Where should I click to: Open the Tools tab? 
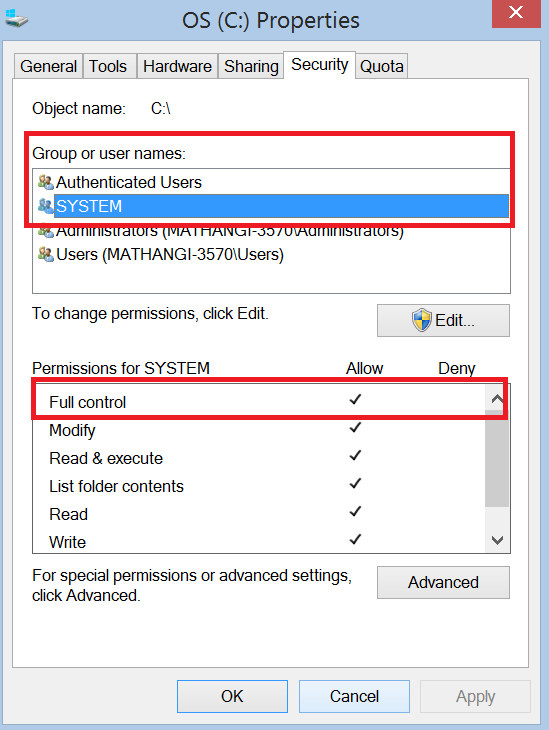coord(108,66)
